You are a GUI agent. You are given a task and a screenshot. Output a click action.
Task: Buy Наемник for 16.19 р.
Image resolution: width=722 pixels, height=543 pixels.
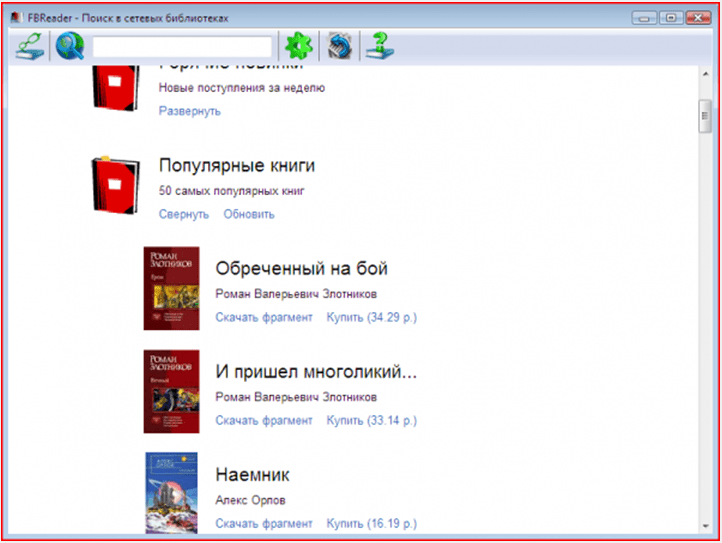pos(371,524)
